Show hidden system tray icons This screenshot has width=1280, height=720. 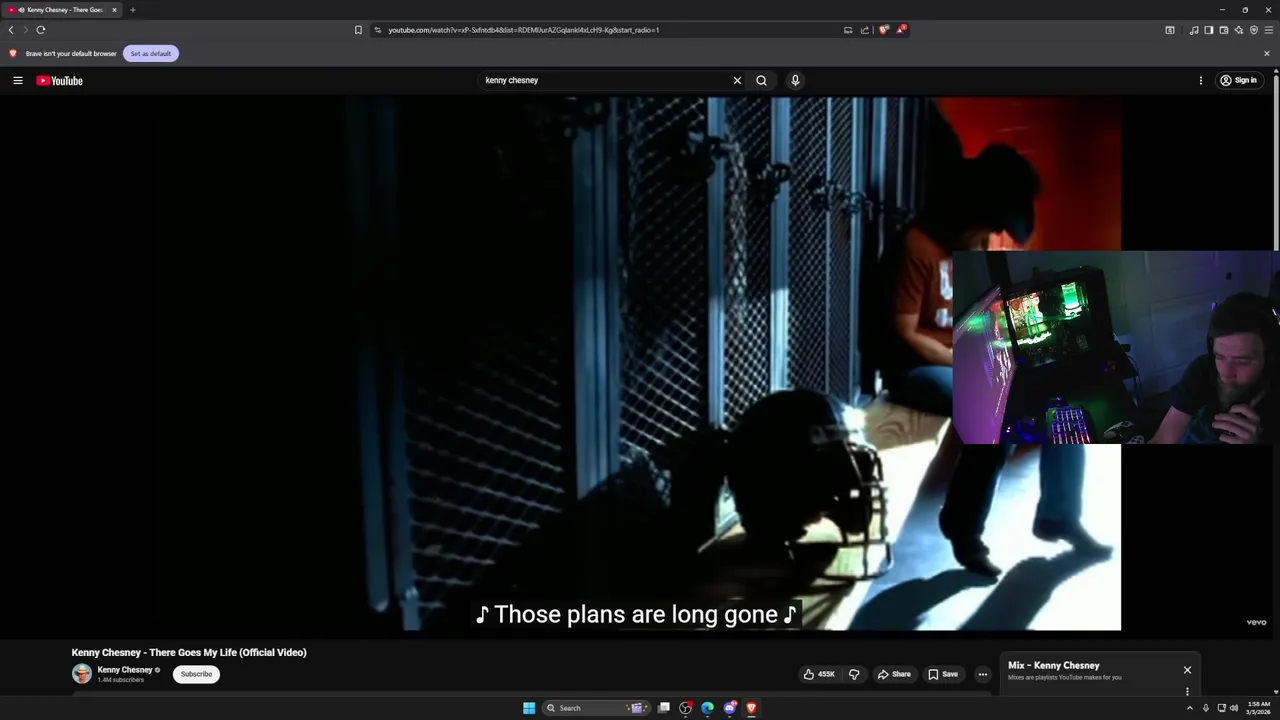click(1189, 708)
